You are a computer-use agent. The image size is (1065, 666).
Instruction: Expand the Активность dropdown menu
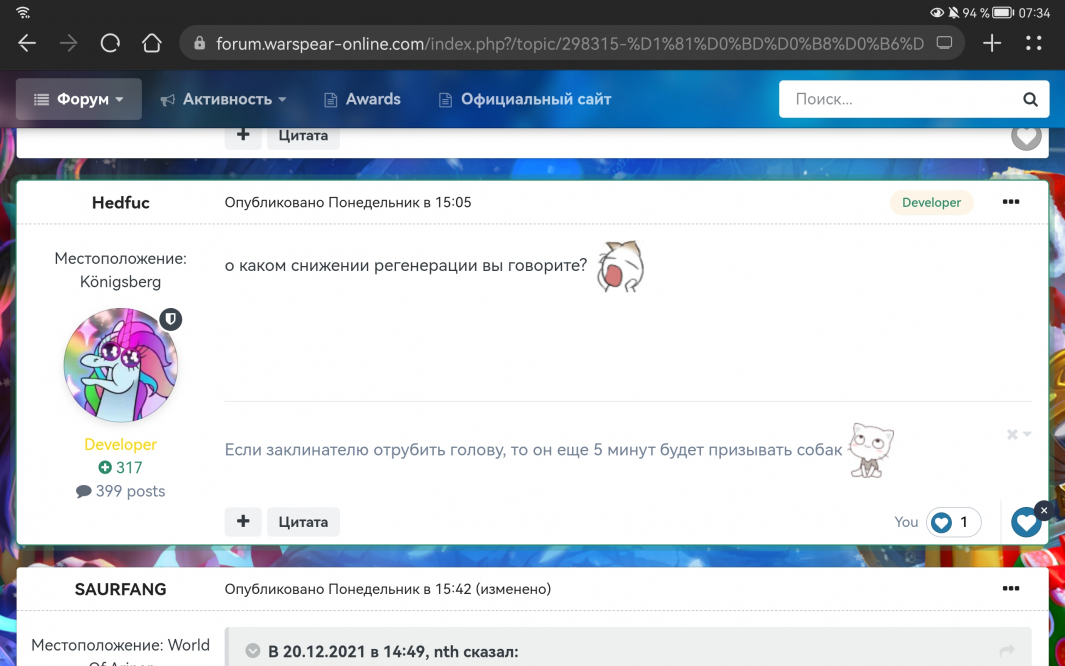click(x=223, y=100)
